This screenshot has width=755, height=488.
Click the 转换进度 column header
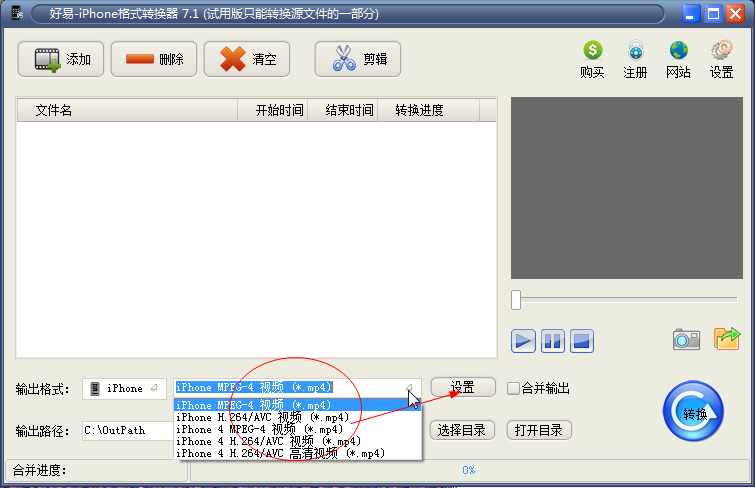tap(429, 110)
